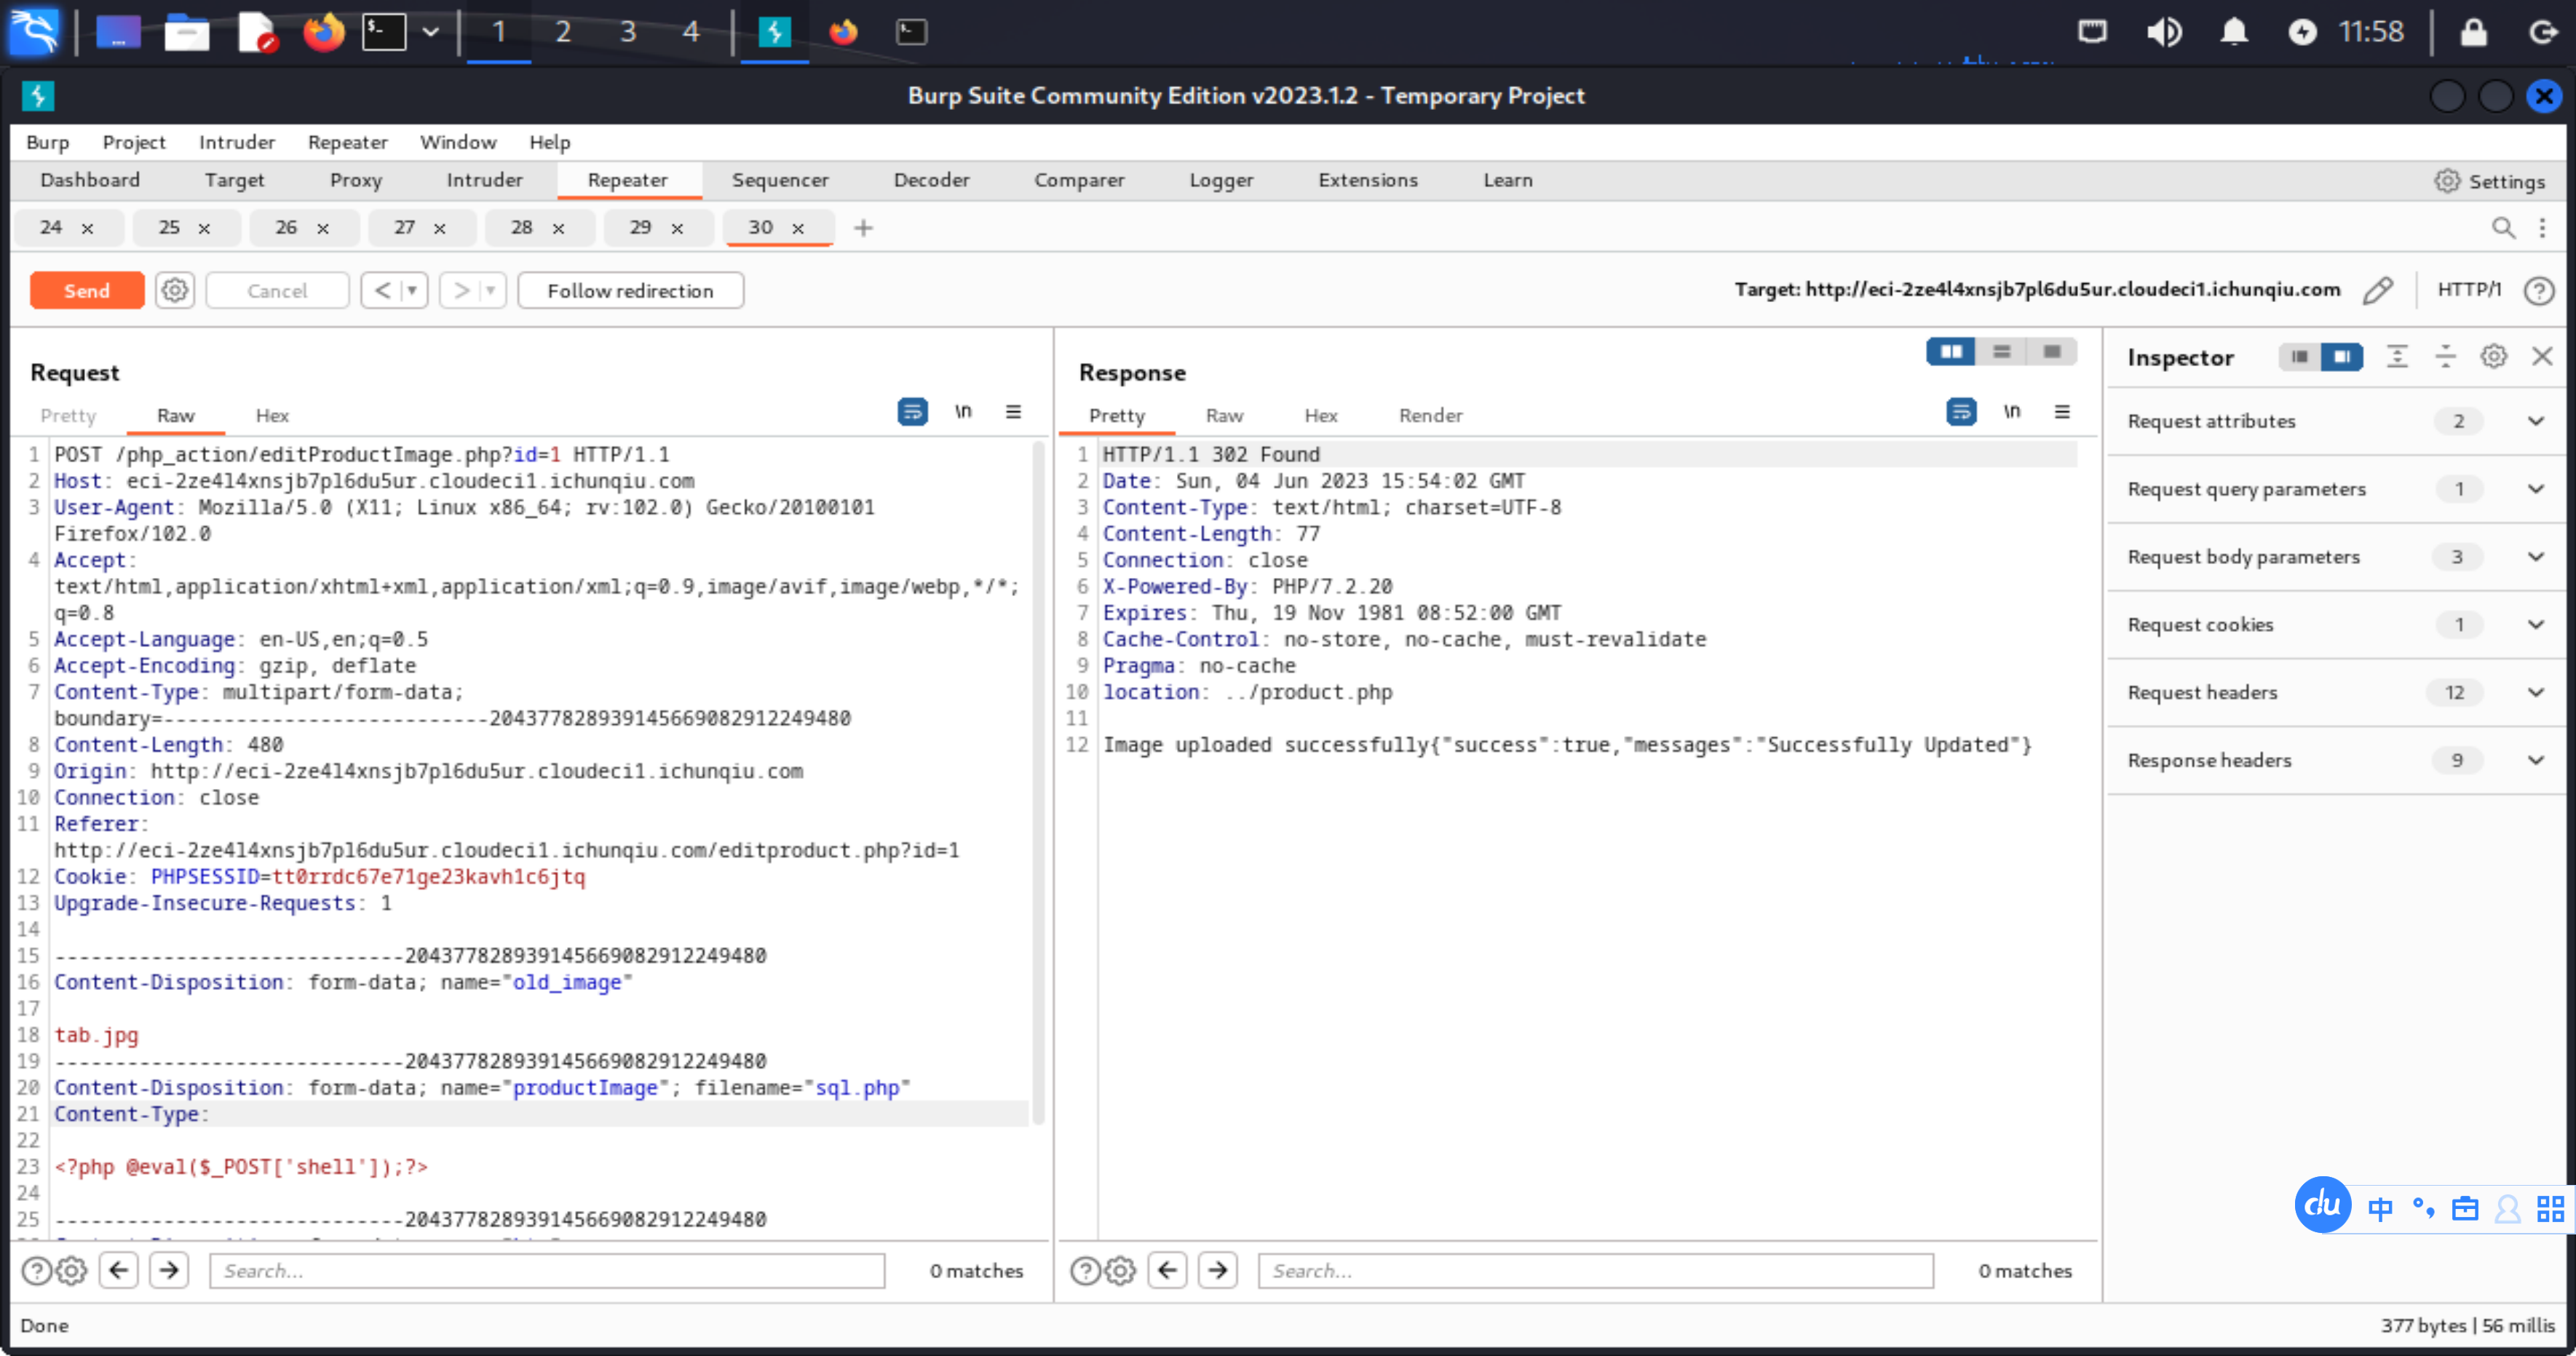
Task: Open notifications bell in system tray
Action: click(2234, 32)
